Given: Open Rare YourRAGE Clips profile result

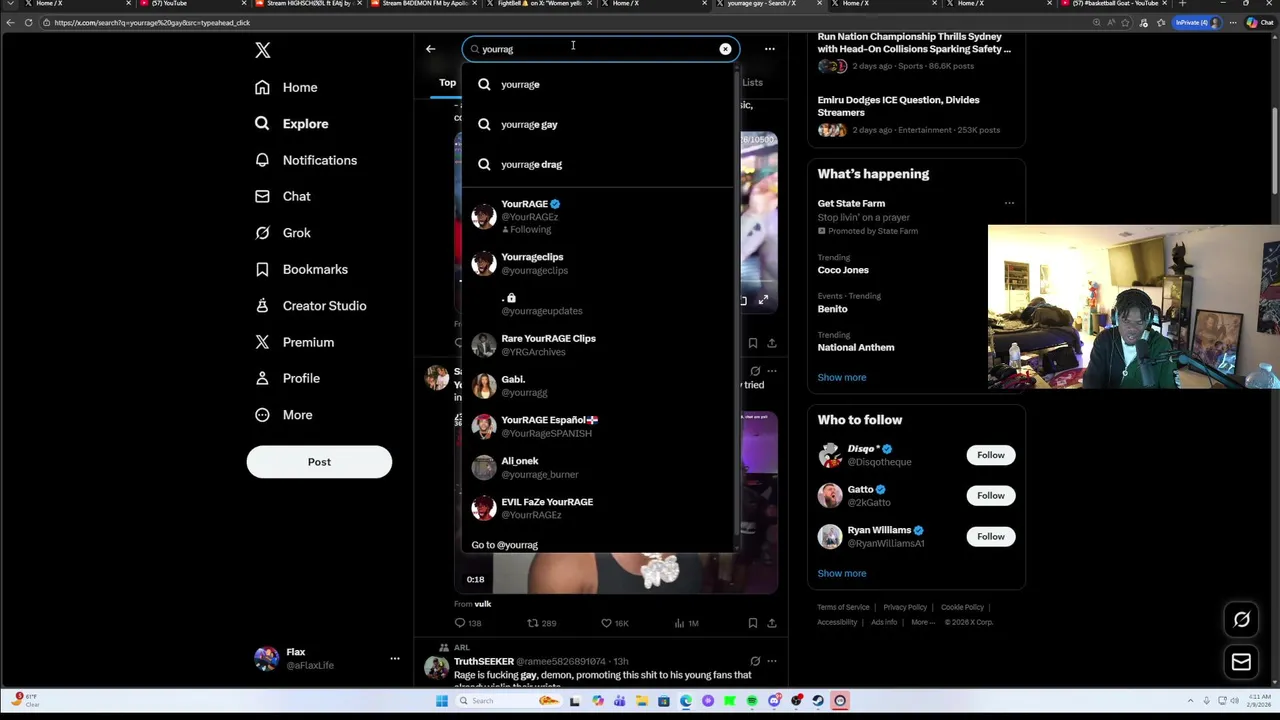Looking at the screenshot, I should (598, 345).
